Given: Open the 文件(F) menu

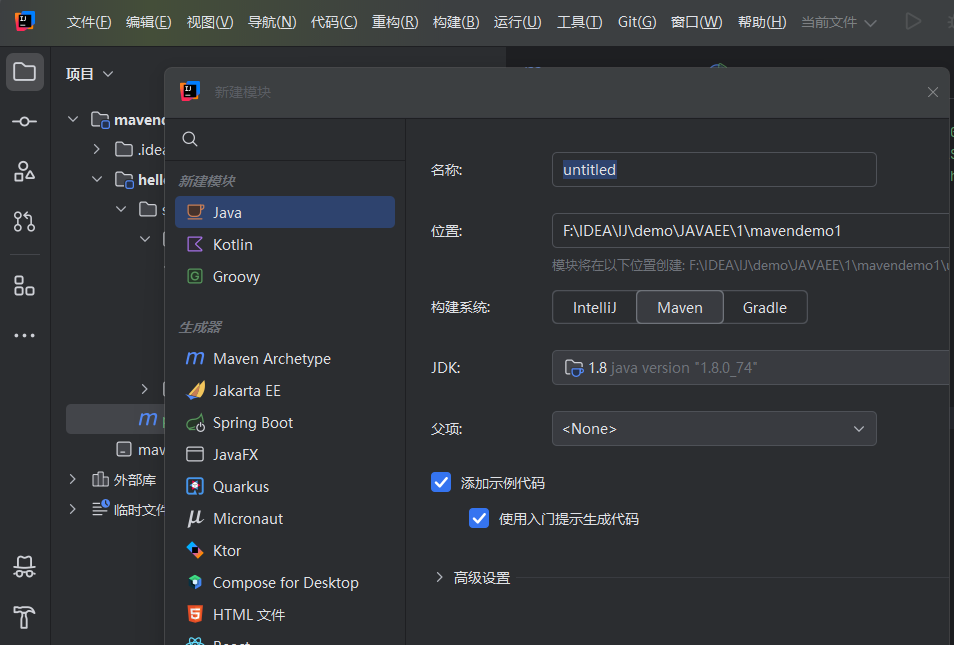Looking at the screenshot, I should (89, 22).
